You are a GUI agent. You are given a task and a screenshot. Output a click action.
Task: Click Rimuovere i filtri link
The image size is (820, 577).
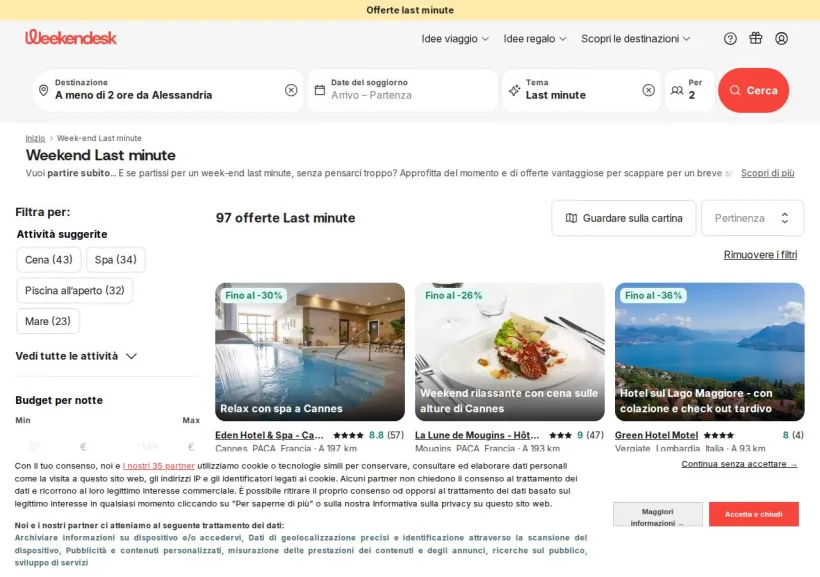[x=760, y=255]
